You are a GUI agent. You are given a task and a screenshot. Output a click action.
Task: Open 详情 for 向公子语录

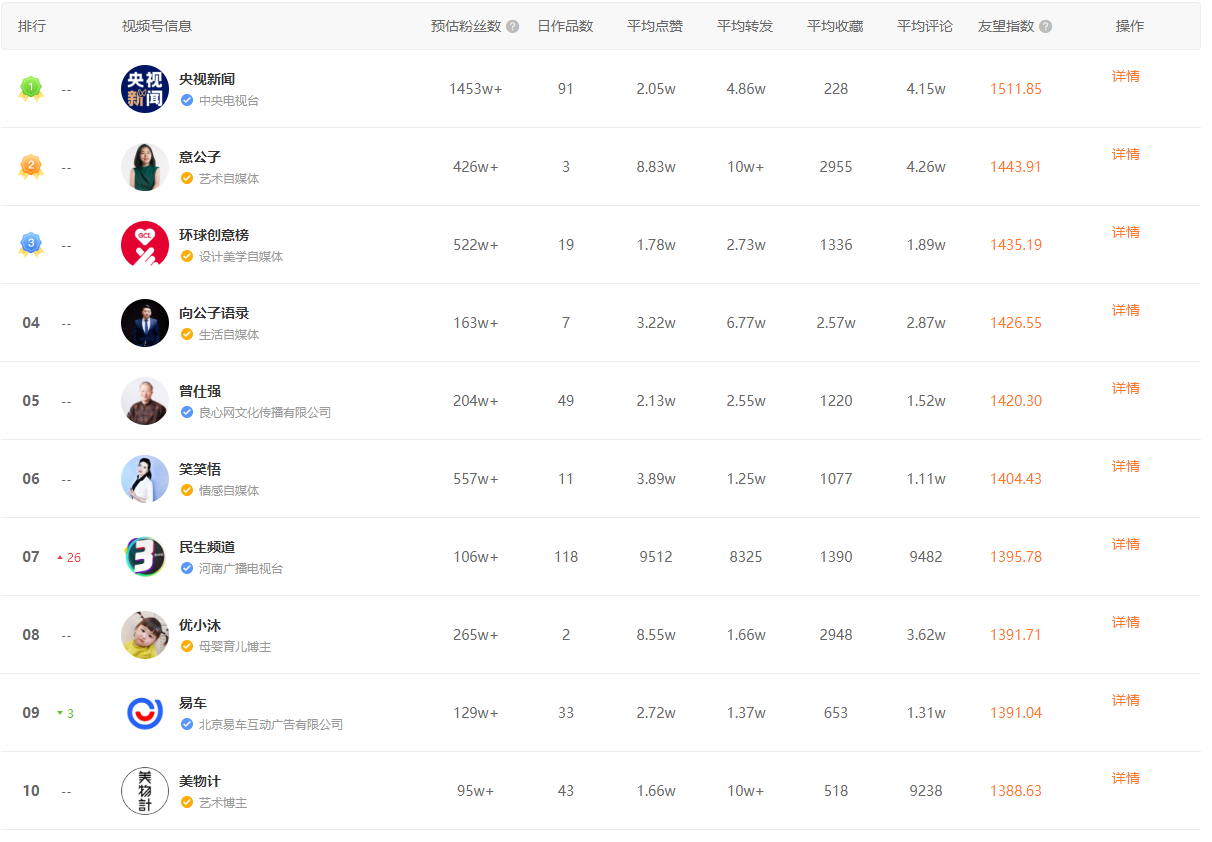pyautogui.click(x=1125, y=310)
